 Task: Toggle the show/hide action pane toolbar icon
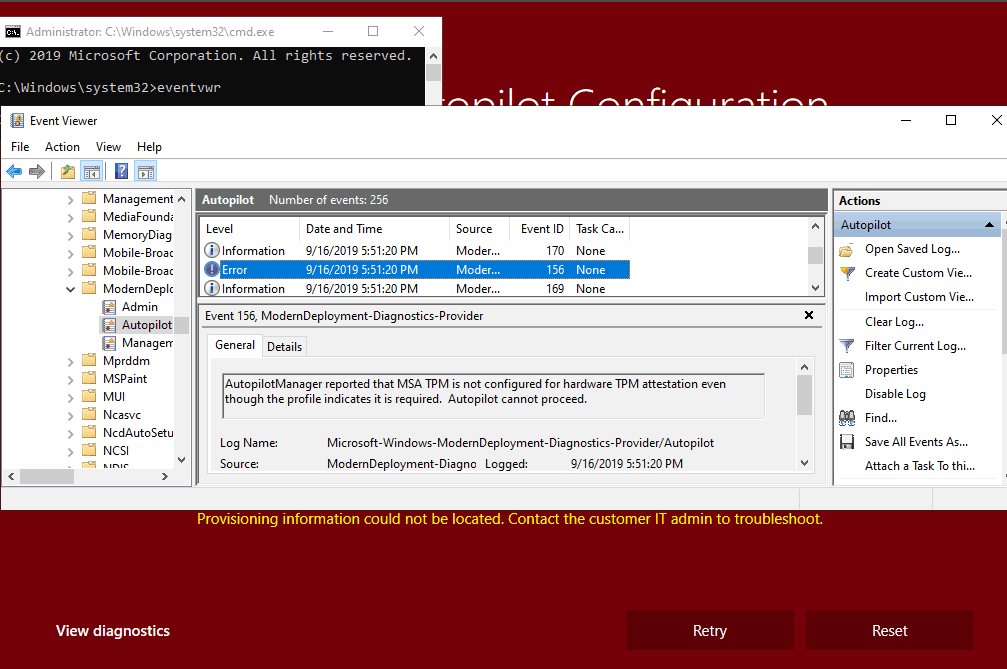[x=146, y=171]
